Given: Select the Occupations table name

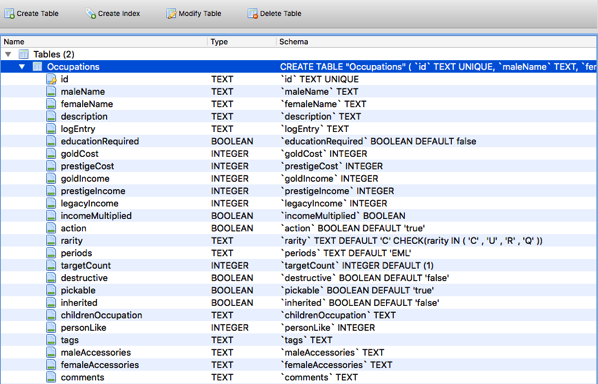Looking at the screenshot, I should pyautogui.click(x=73, y=67).
